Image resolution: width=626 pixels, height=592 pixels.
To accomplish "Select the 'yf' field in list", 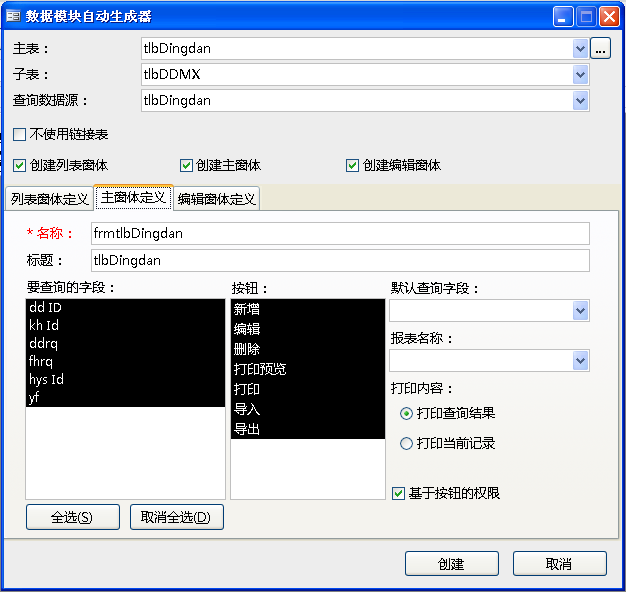I will (125, 397).
